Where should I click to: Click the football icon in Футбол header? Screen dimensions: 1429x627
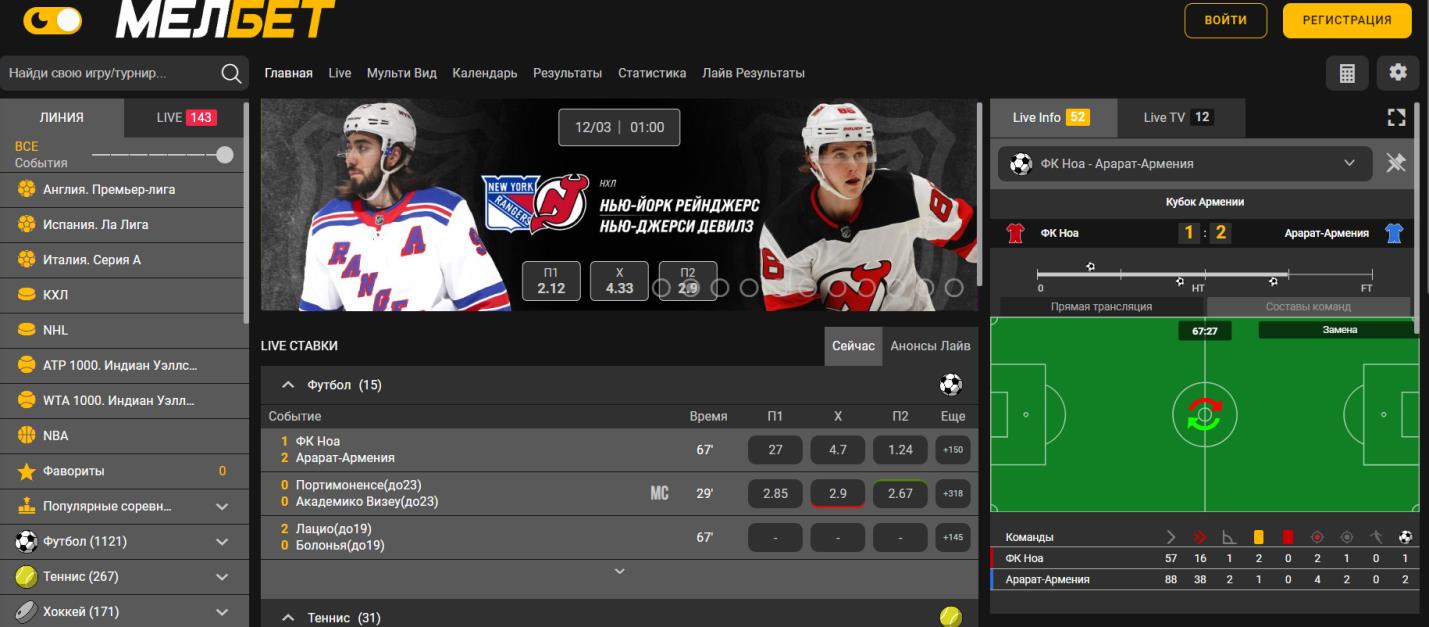[x=950, y=385]
